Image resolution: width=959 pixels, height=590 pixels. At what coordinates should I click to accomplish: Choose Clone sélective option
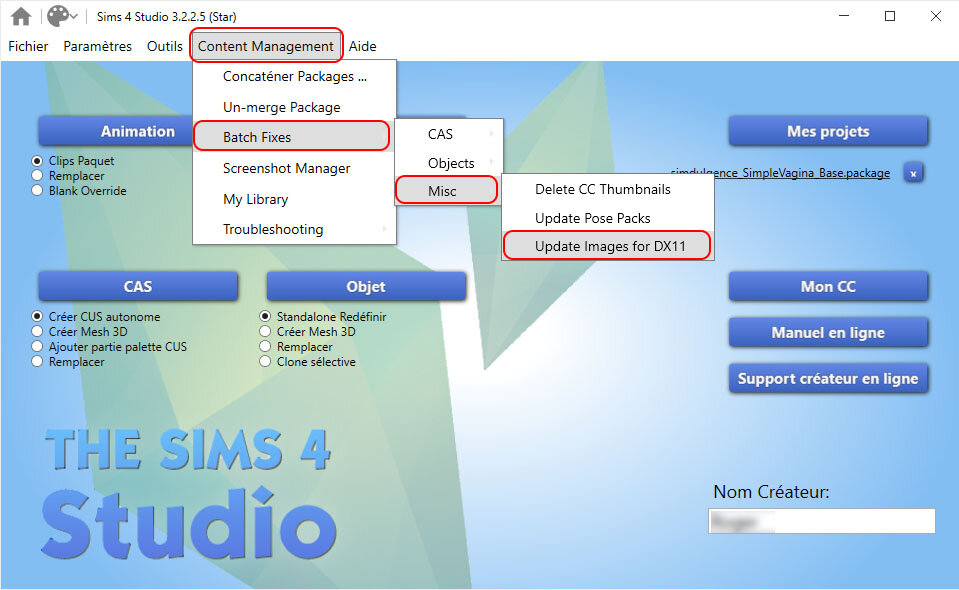[265, 361]
